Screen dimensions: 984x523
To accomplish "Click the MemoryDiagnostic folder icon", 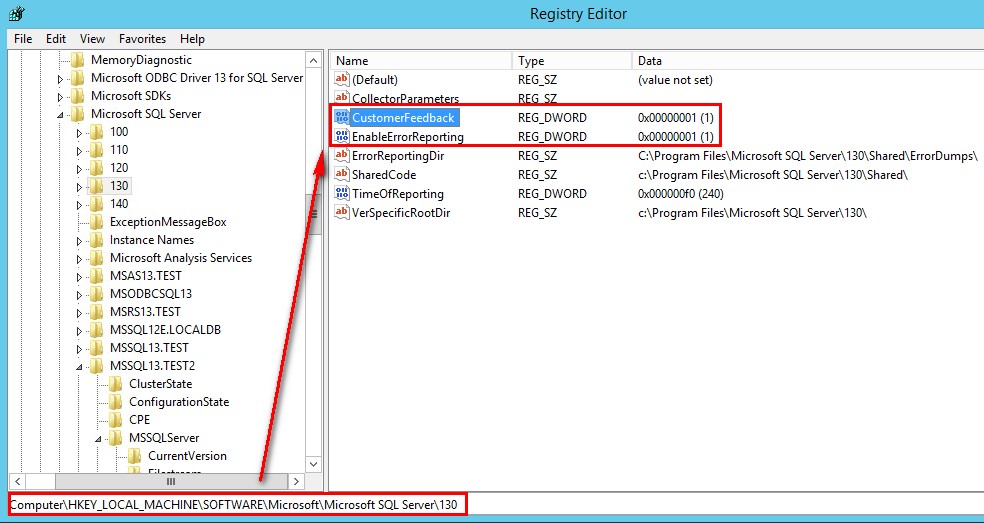I will click(77, 60).
